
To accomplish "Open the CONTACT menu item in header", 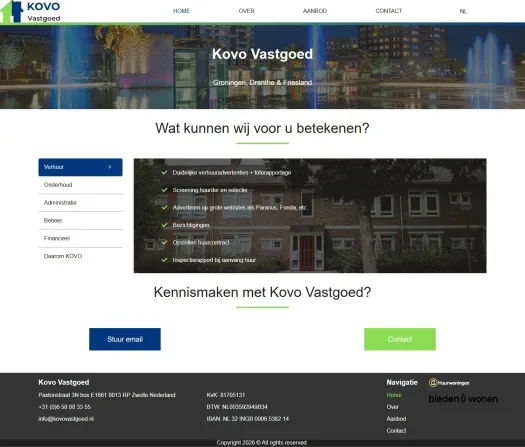I will click(x=388, y=11).
